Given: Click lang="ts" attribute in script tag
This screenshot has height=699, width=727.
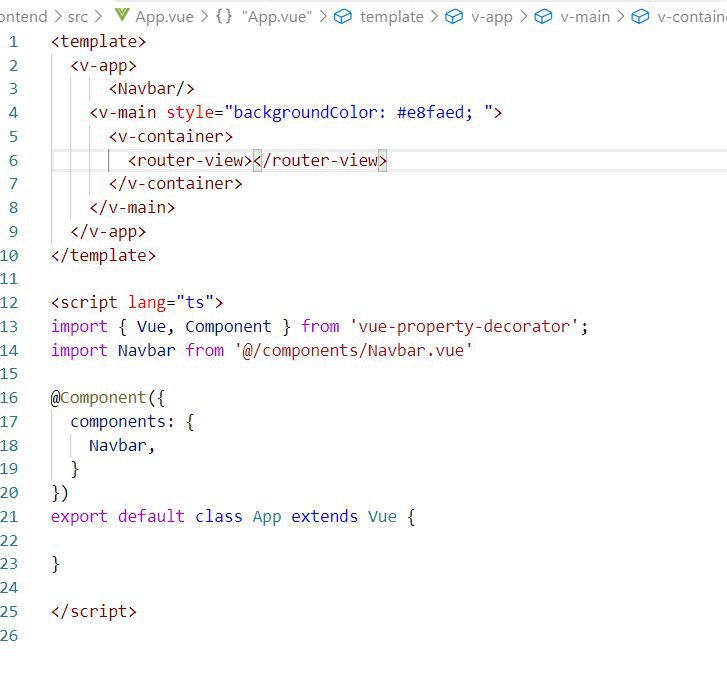Looking at the screenshot, I should pos(171,303).
